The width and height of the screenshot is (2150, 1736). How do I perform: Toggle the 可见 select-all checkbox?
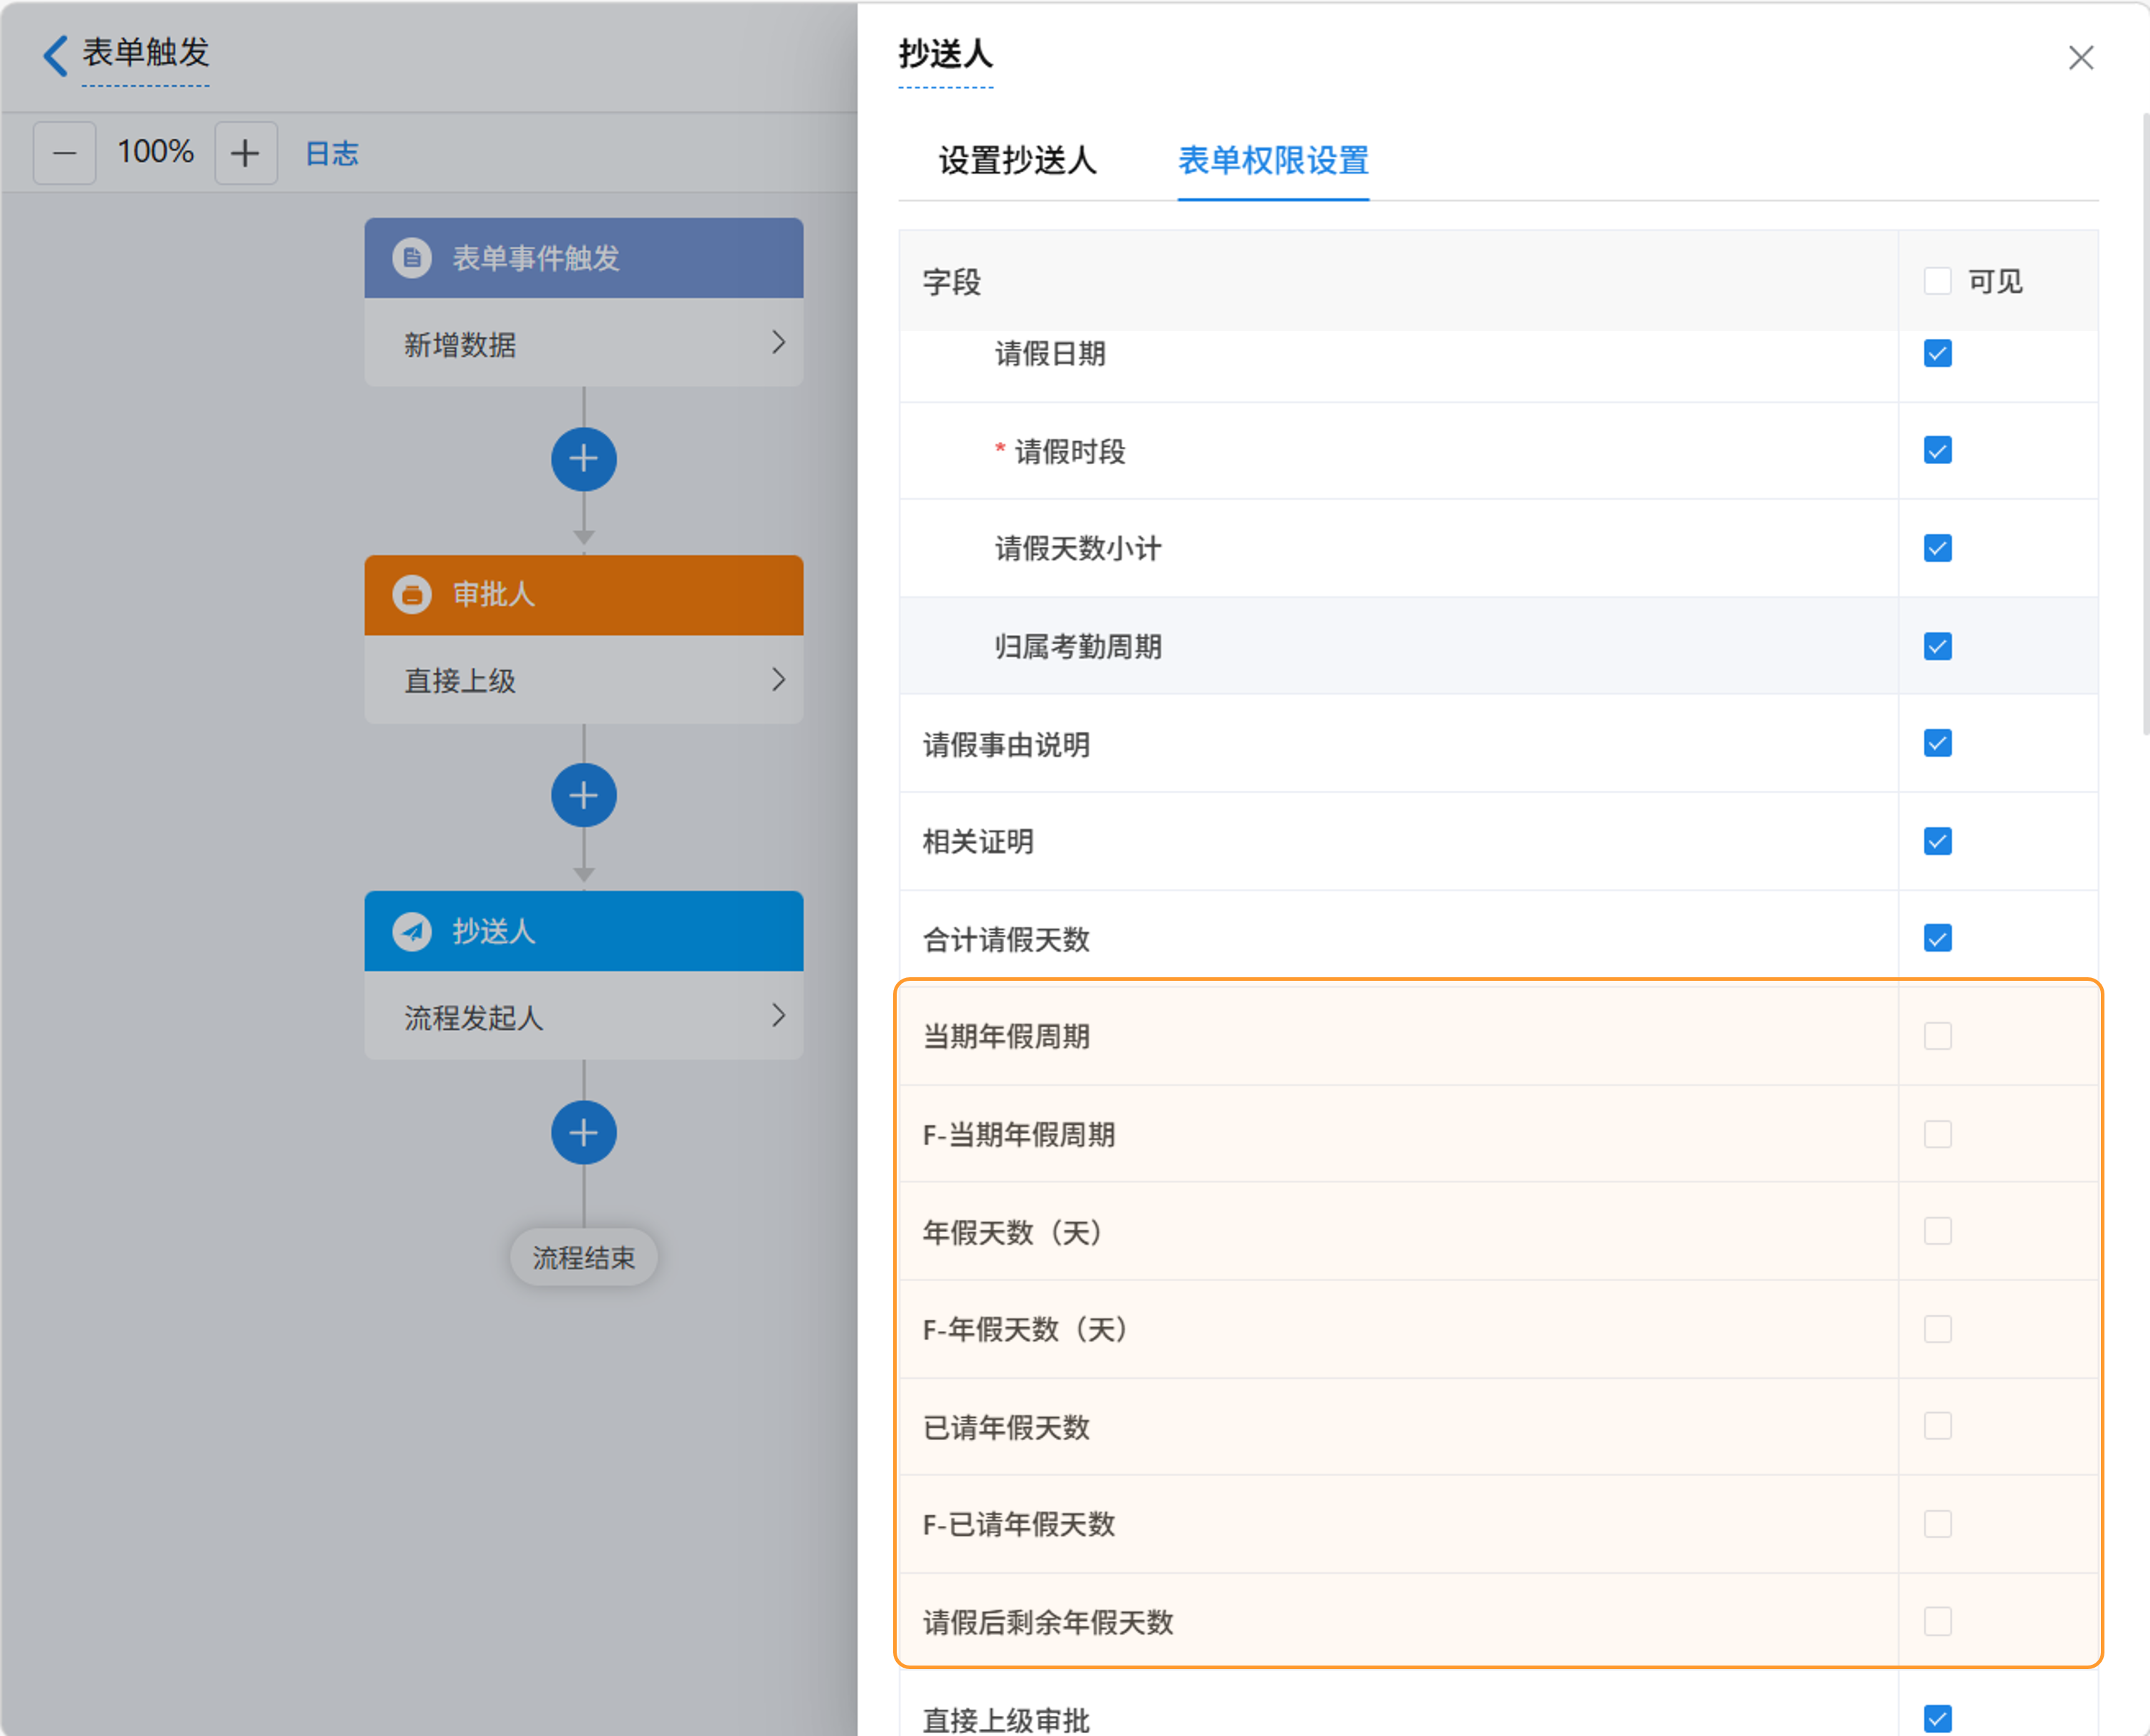point(1937,281)
